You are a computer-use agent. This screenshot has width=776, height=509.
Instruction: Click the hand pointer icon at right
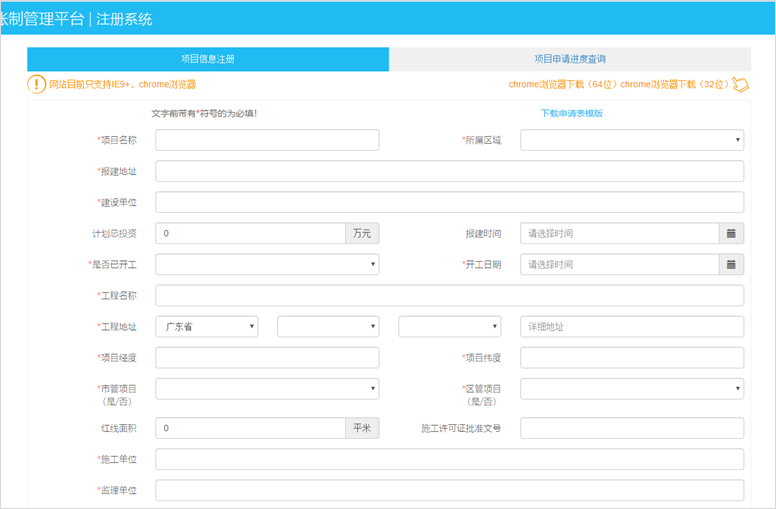tap(740, 85)
